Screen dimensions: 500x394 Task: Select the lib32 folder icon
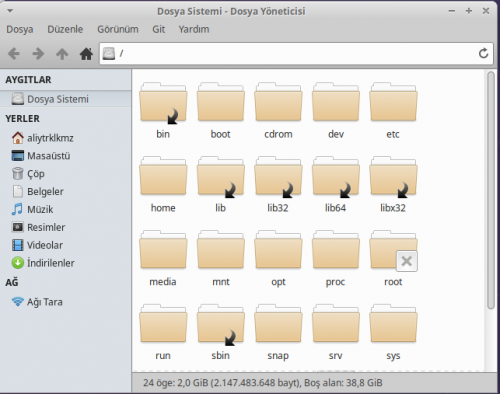pos(278,176)
